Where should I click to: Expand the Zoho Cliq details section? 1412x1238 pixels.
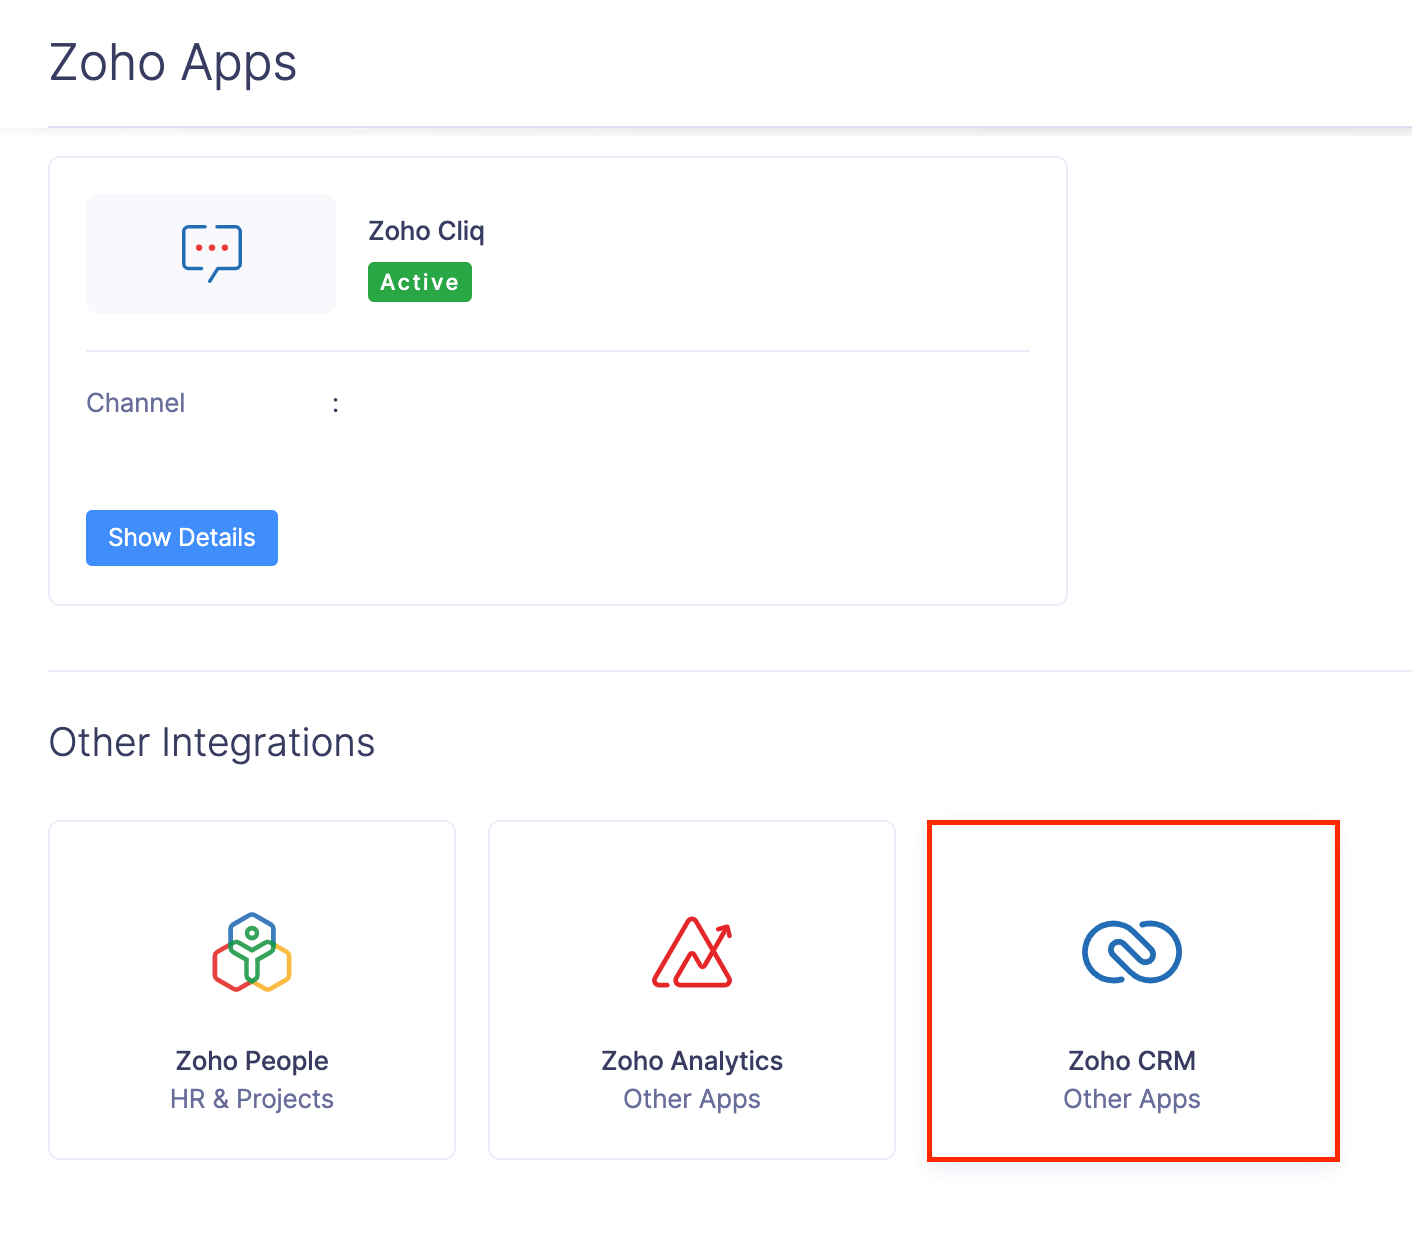point(181,537)
